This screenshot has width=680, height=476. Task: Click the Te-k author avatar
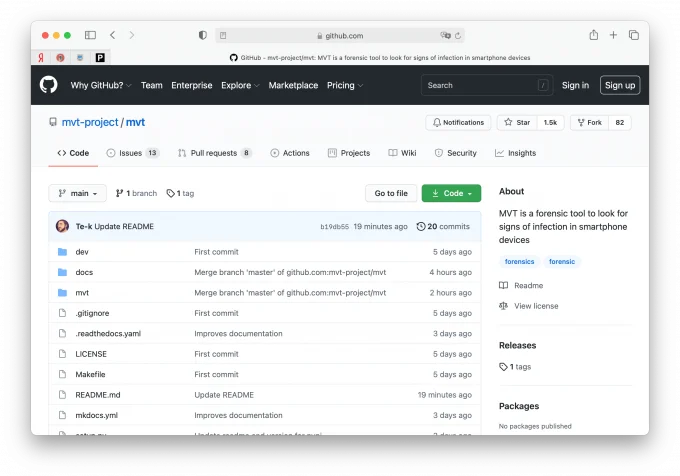[x=62, y=226]
